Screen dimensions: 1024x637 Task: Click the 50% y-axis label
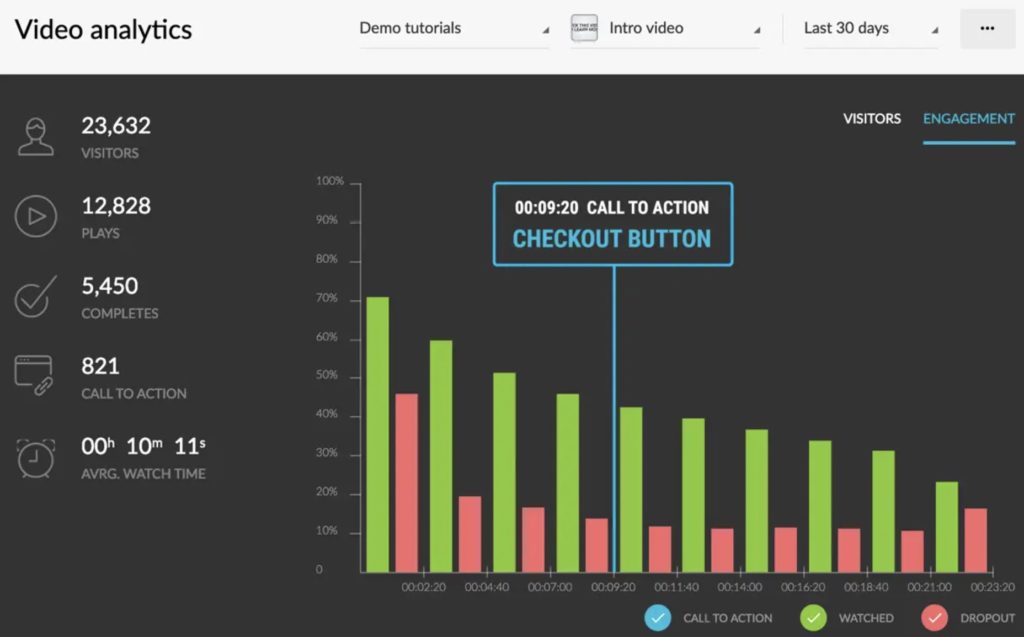pyautogui.click(x=327, y=375)
